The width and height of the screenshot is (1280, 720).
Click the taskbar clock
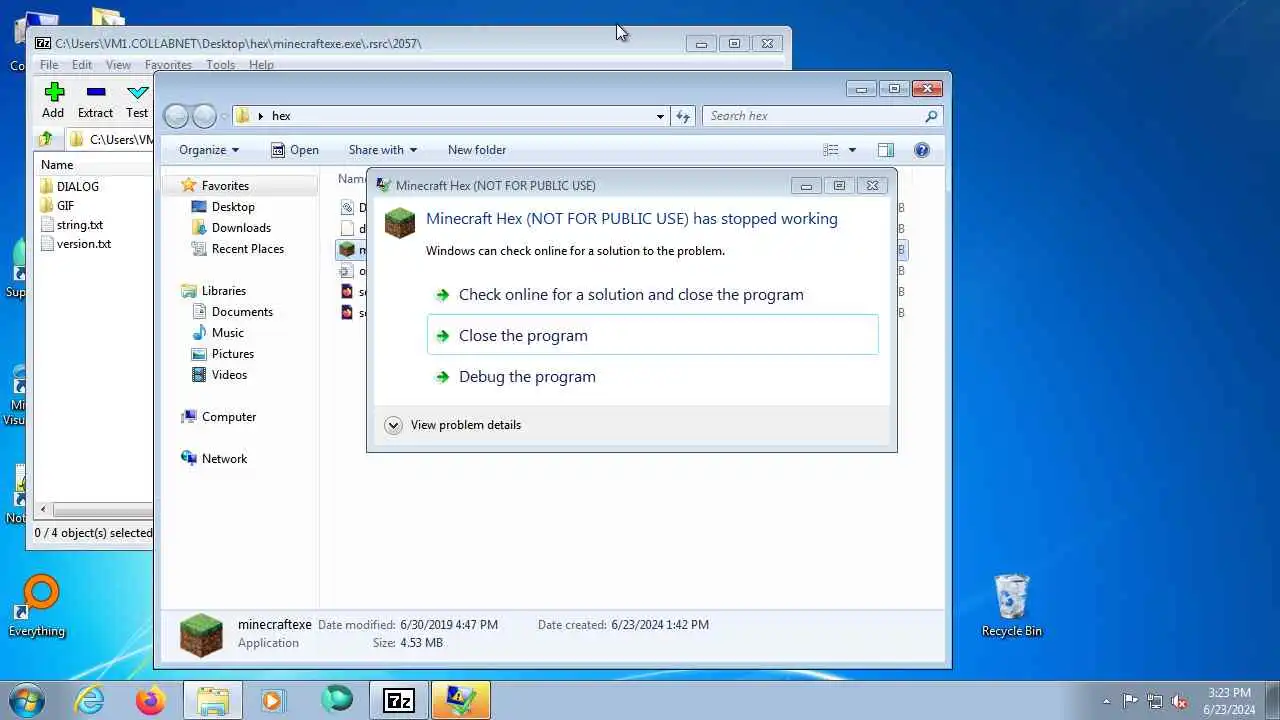coord(1229,701)
